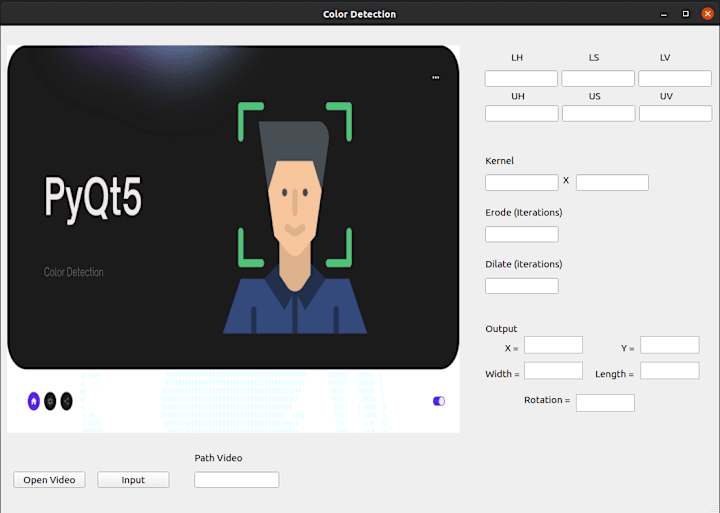Screen dimensions: 720x513
Task: Focus the second Kernel size field
Action: 613,182
